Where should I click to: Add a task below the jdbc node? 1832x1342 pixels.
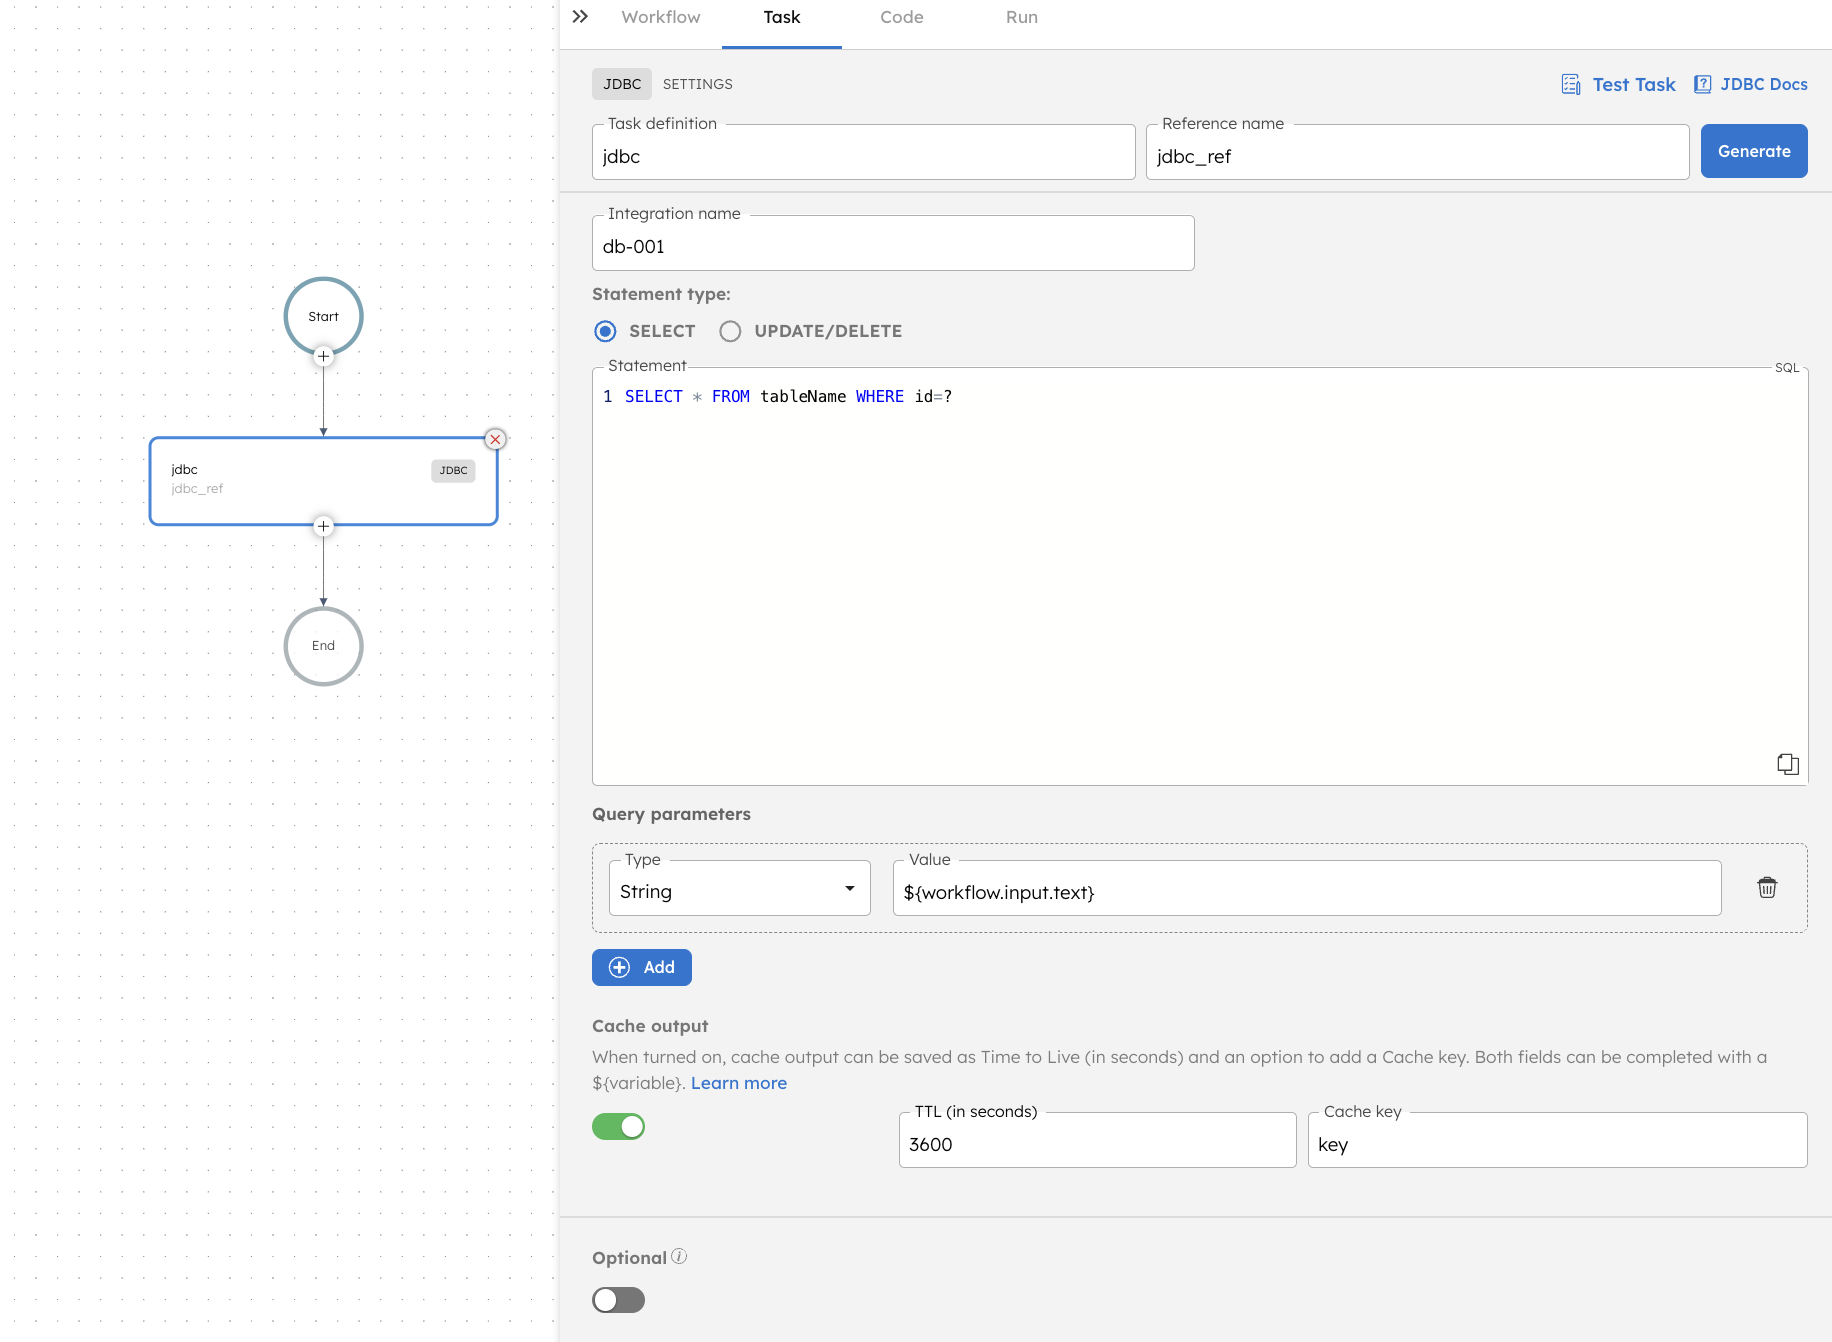coord(323,526)
